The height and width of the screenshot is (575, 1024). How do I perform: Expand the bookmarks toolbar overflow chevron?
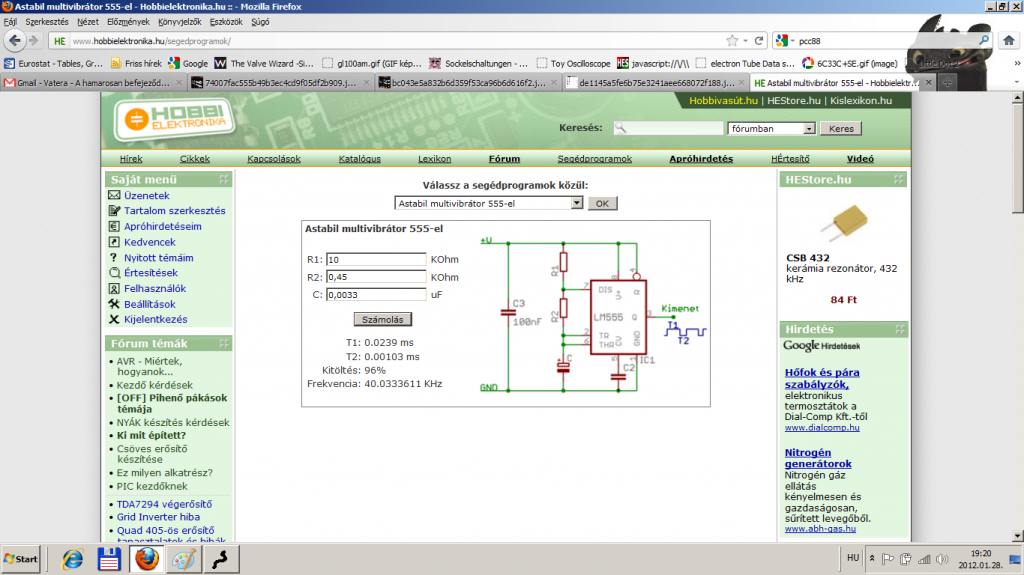[x=1017, y=63]
